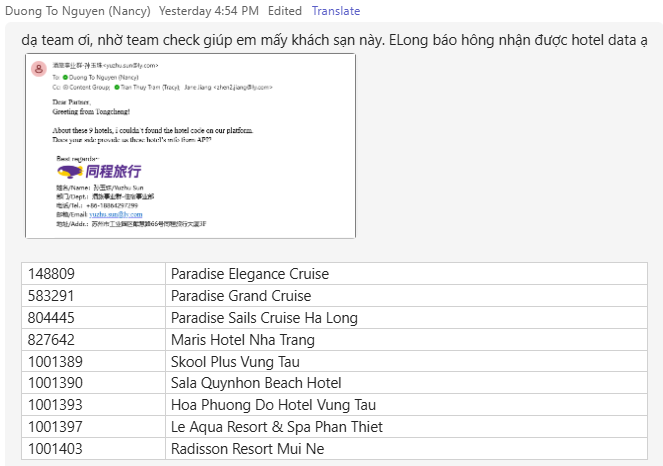Select the Radisson Resort Mui Ne cell
The width and height of the screenshot is (663, 466).
(x=247, y=449)
